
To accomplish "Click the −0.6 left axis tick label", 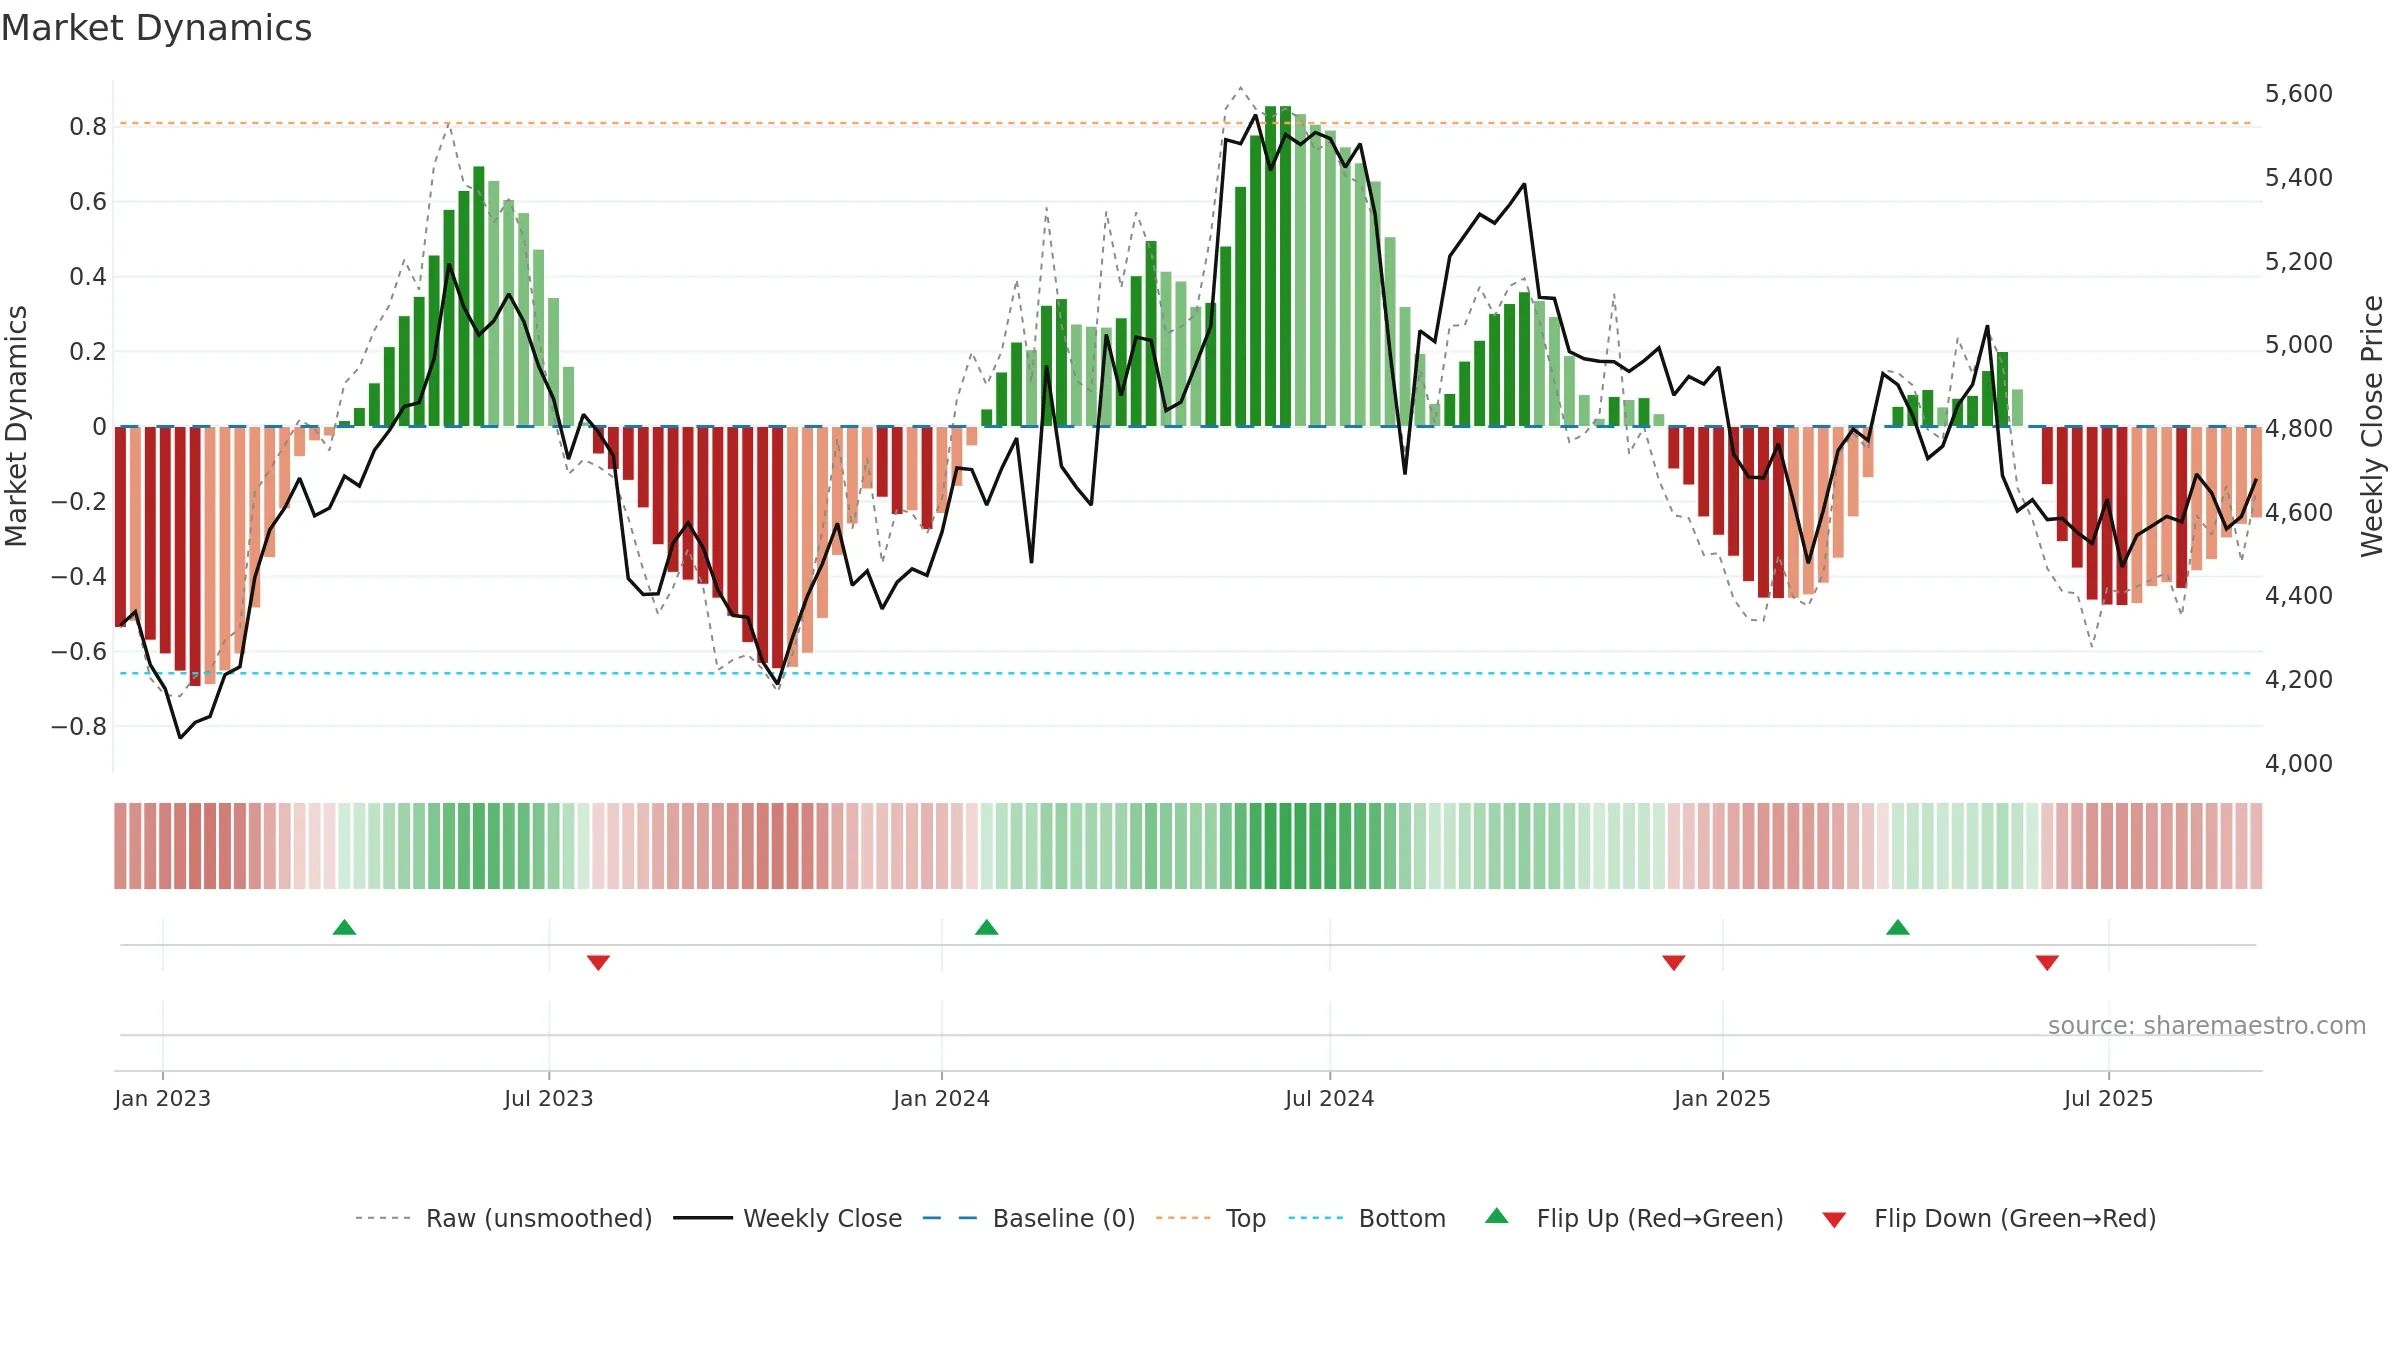I will point(79,651).
